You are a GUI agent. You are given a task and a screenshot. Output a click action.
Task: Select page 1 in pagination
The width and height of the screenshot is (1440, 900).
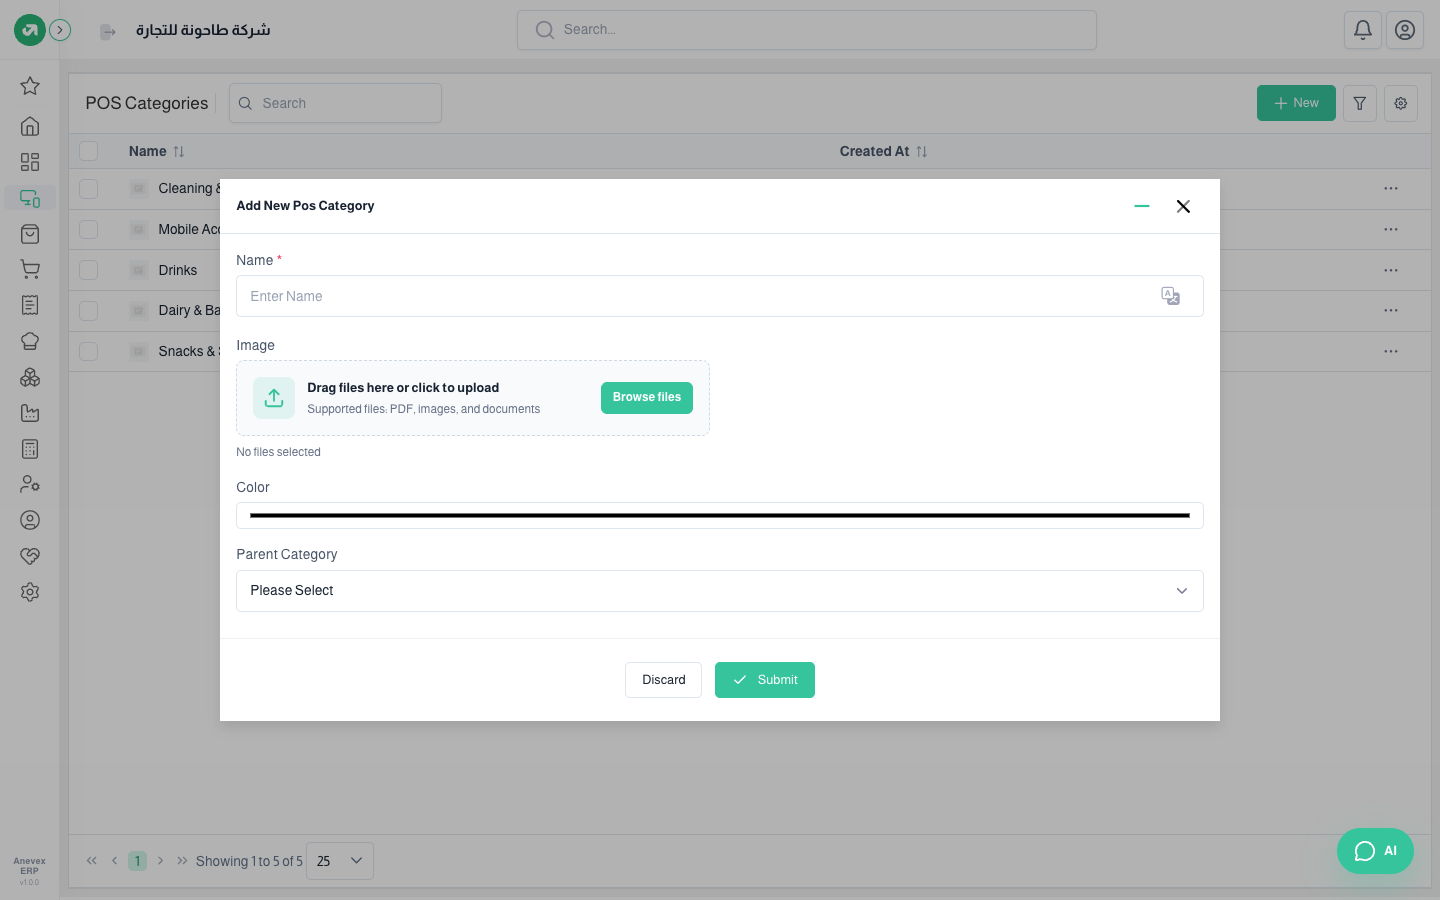tap(138, 861)
